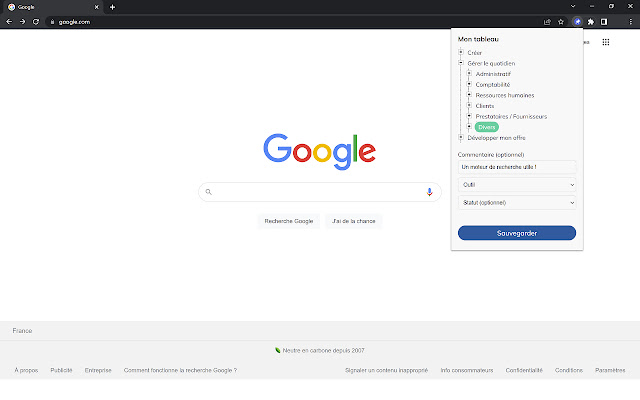Click the J'ai de la chance button
The image size is (640, 400).
(x=353, y=221)
